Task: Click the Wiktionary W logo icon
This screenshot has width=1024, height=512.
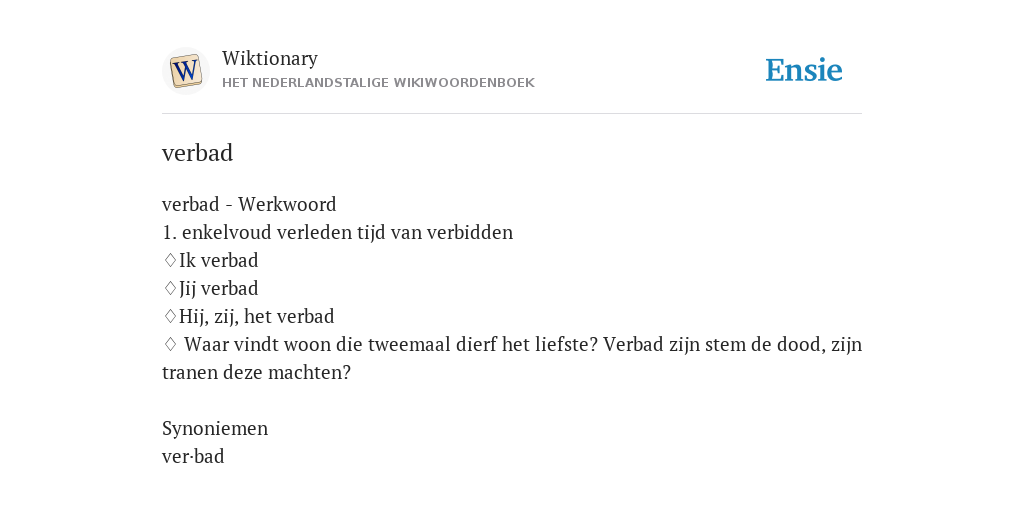Action: (185, 71)
